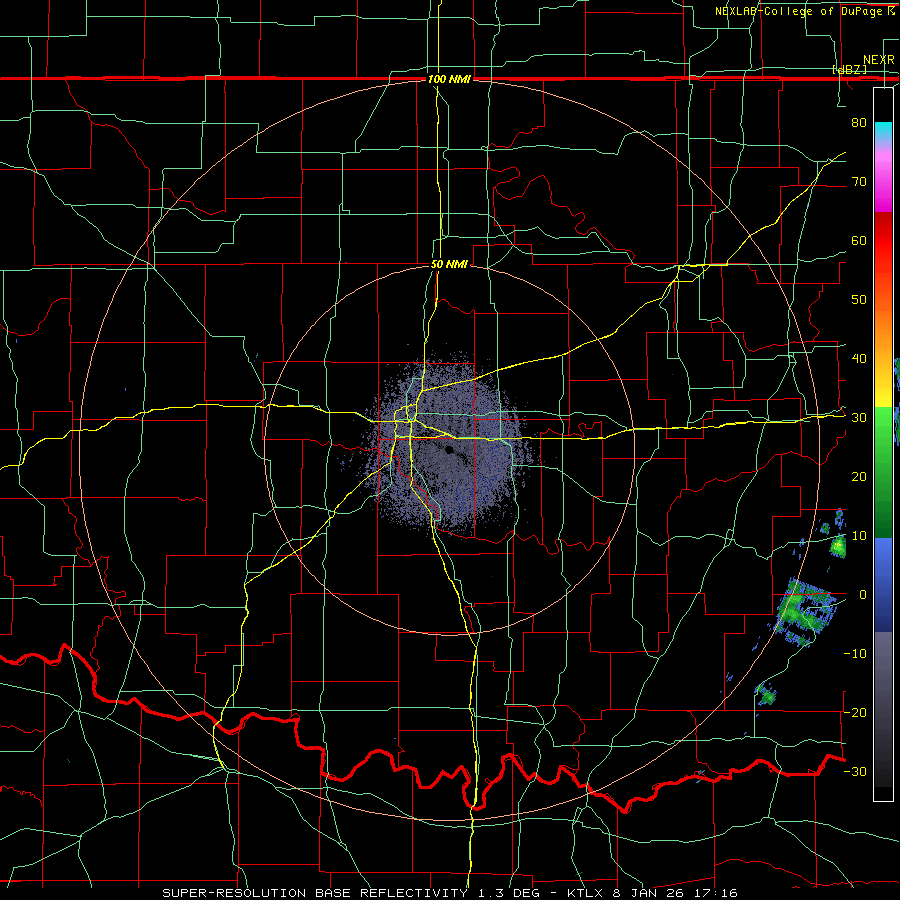Click the -20 value on the dBZ scale
The height and width of the screenshot is (900, 900).
(855, 712)
